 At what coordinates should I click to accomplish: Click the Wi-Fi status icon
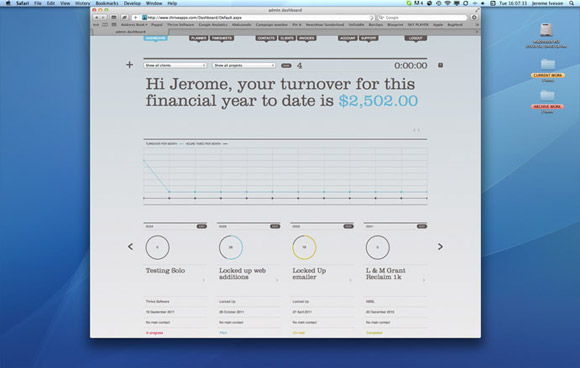pyautogui.click(x=447, y=3)
